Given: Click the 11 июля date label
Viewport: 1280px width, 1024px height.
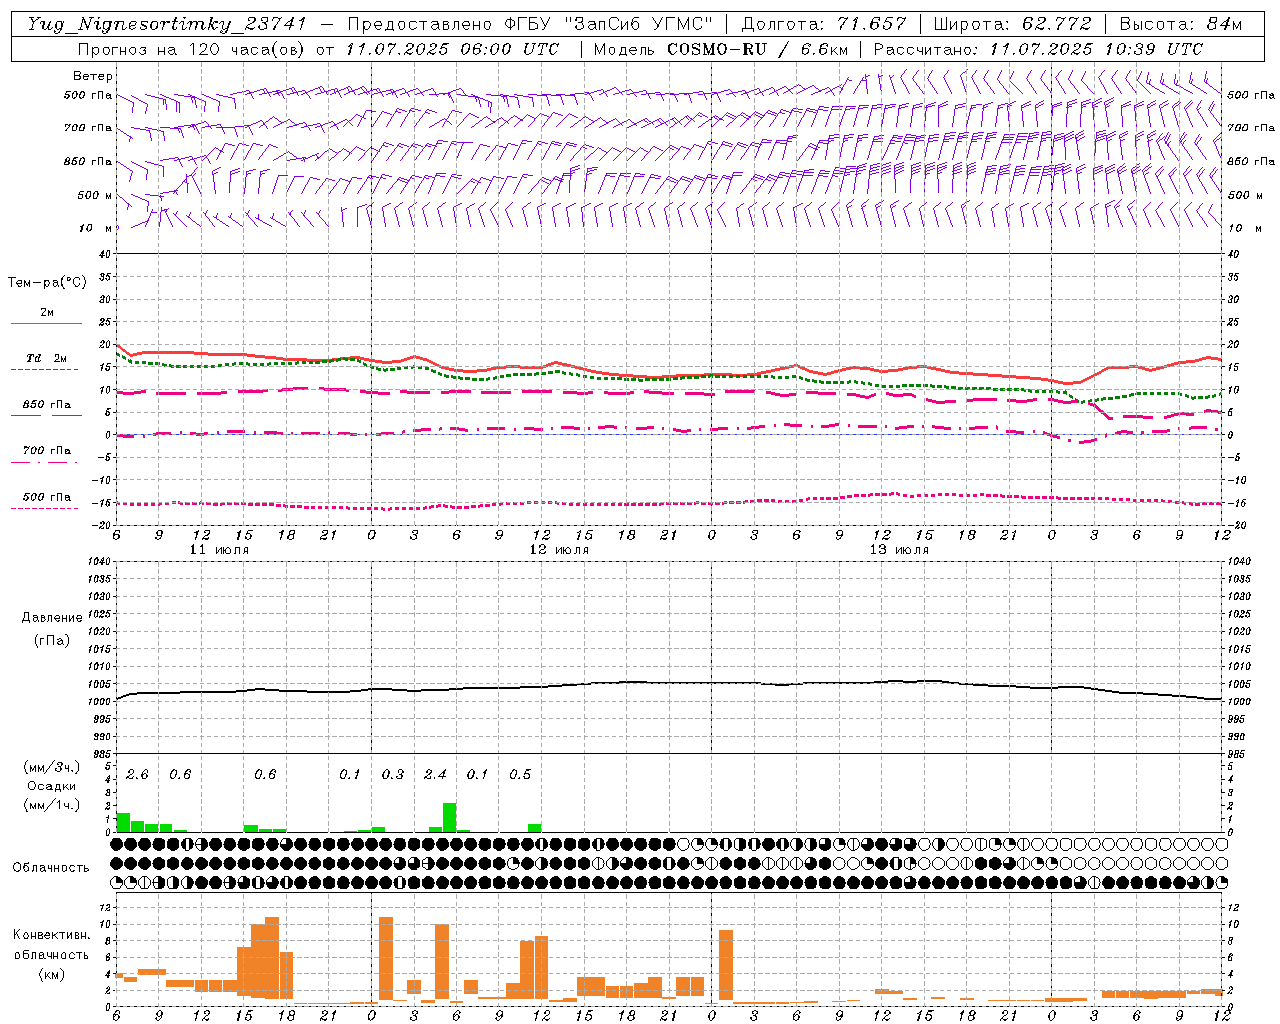Looking at the screenshot, I should click(219, 550).
